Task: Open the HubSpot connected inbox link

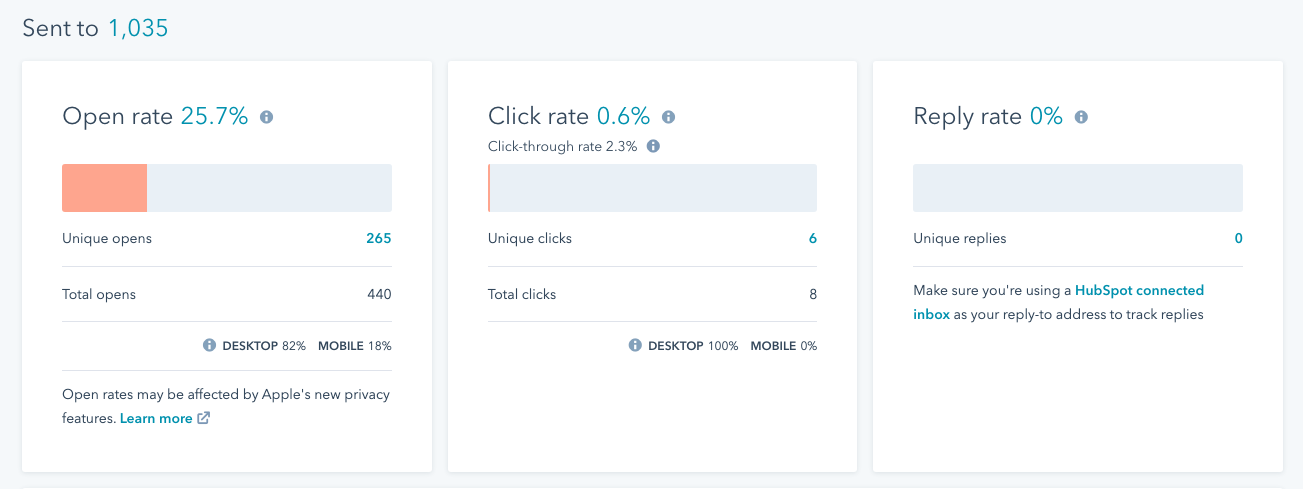Action: 1139,291
